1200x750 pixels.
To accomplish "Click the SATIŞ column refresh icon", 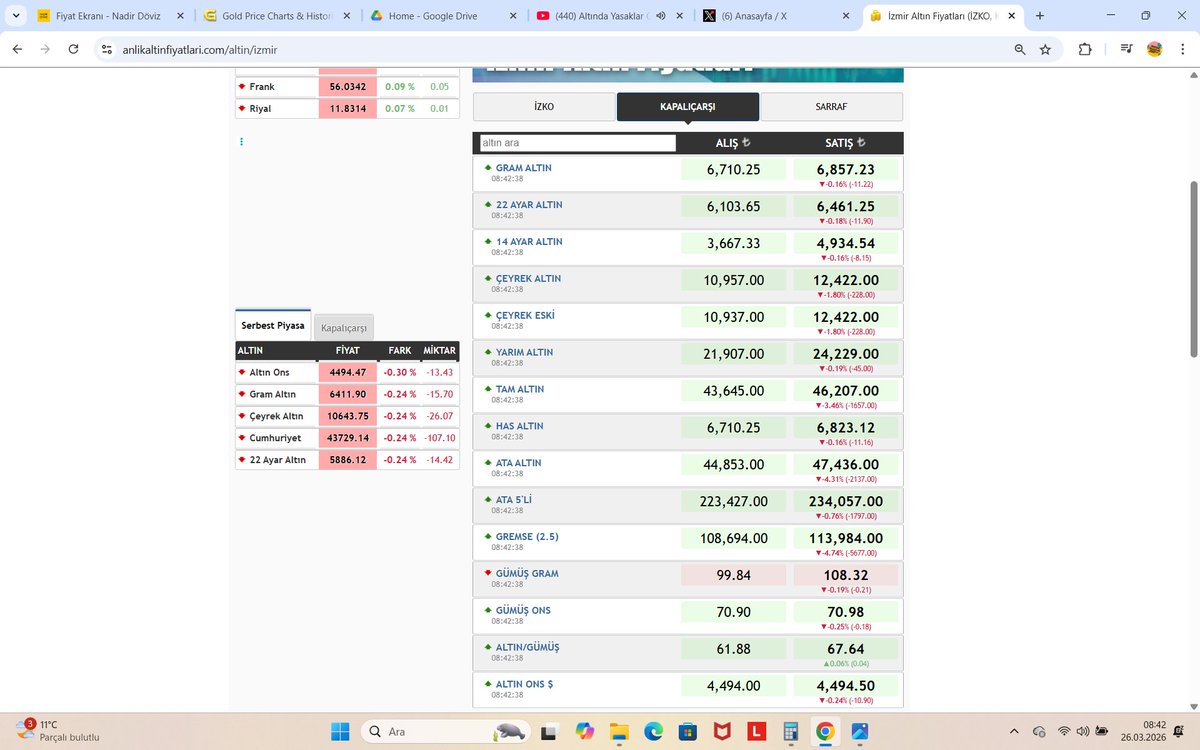I will tap(861, 143).
